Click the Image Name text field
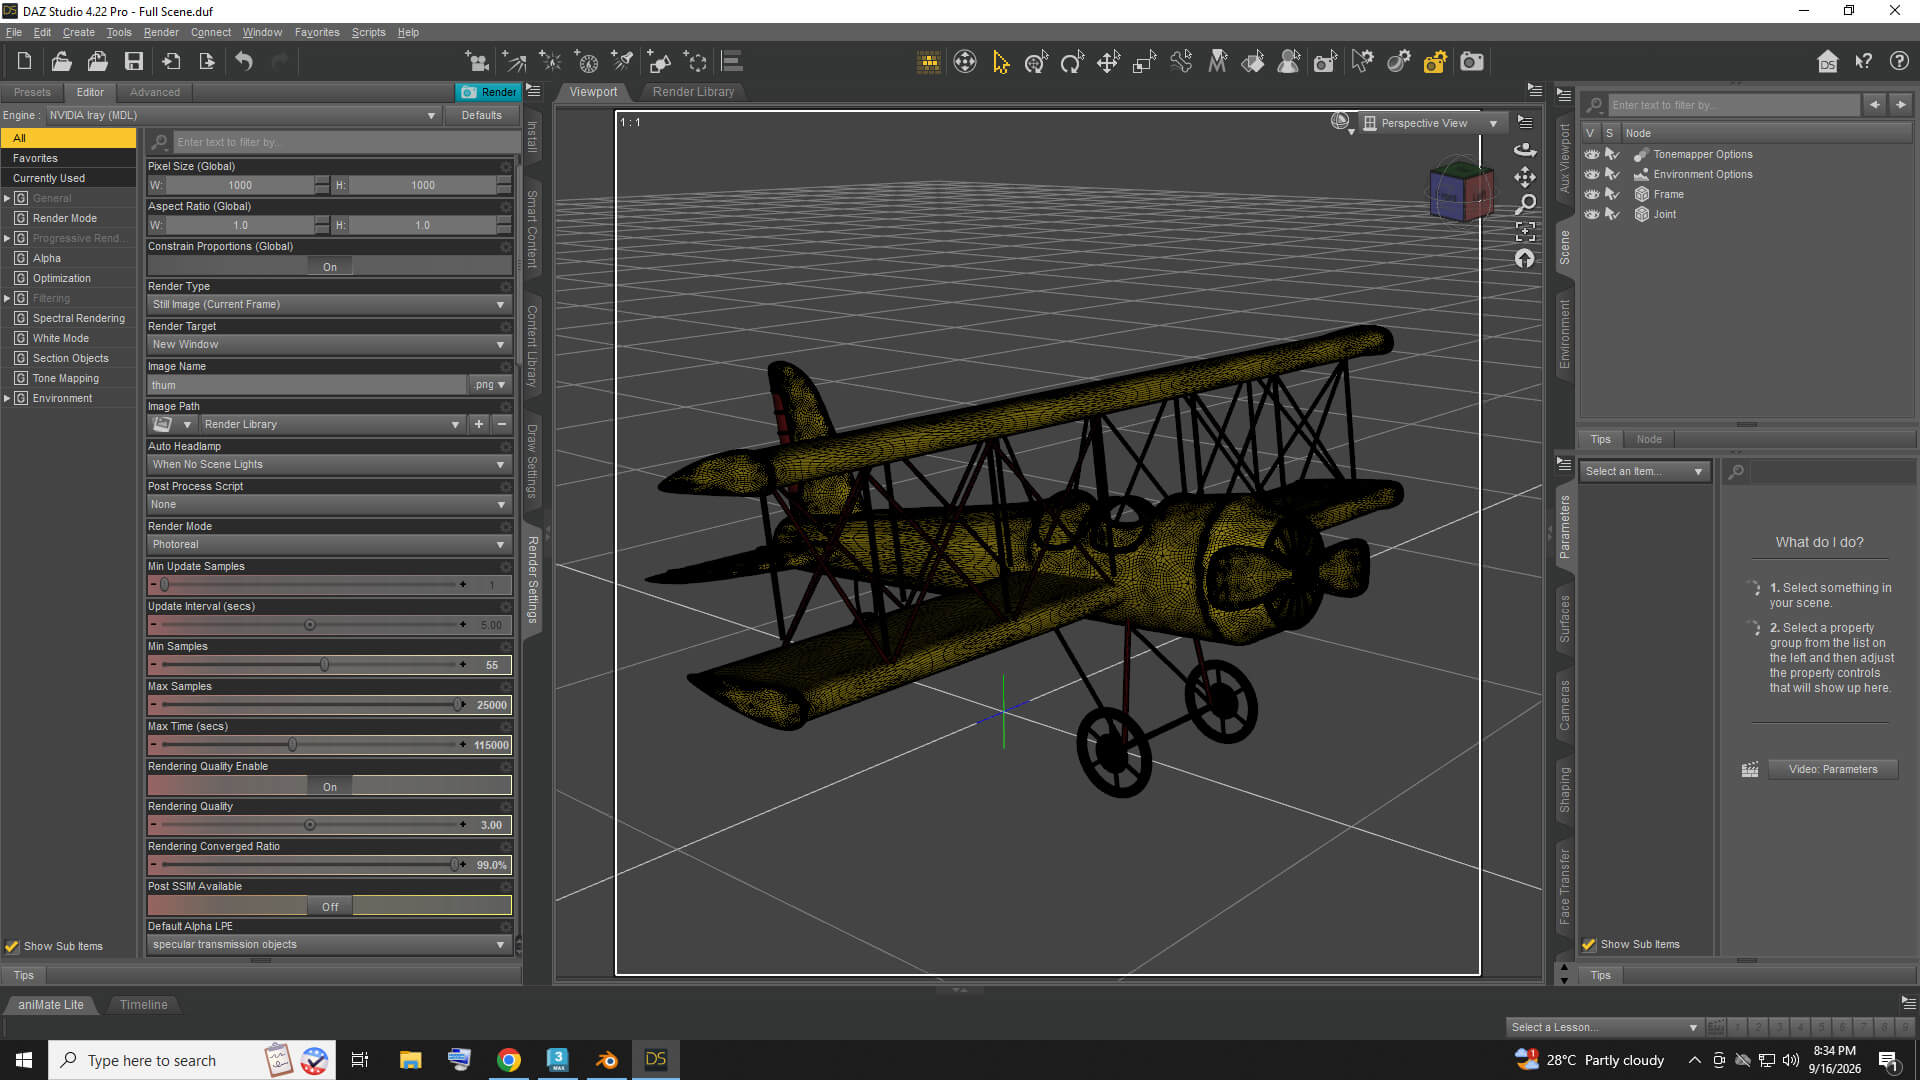Viewport: 1920px width, 1080px height. coord(307,384)
